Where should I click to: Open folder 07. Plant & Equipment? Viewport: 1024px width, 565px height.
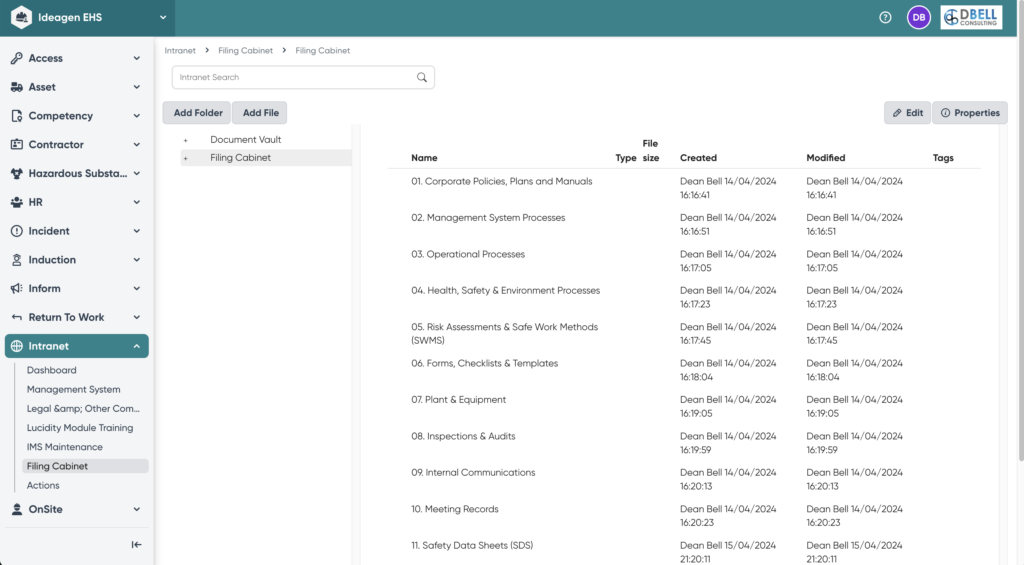pos(458,400)
